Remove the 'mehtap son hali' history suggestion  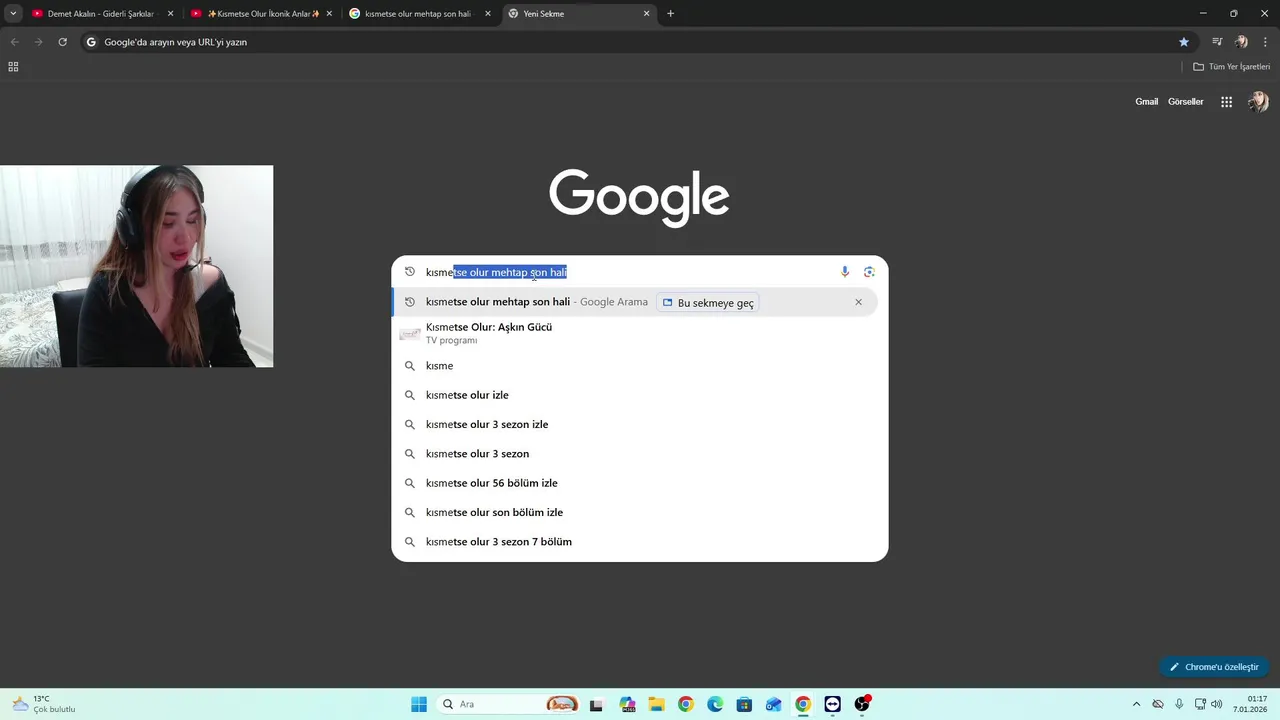click(x=858, y=302)
